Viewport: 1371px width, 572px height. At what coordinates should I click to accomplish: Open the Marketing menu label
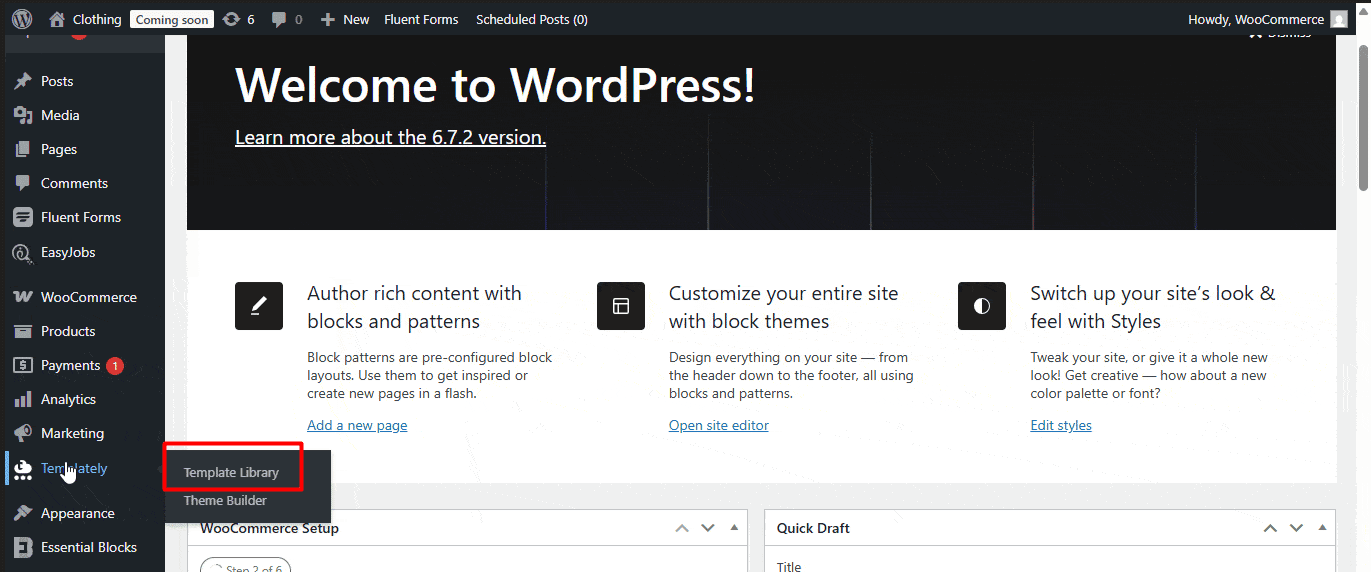[72, 433]
